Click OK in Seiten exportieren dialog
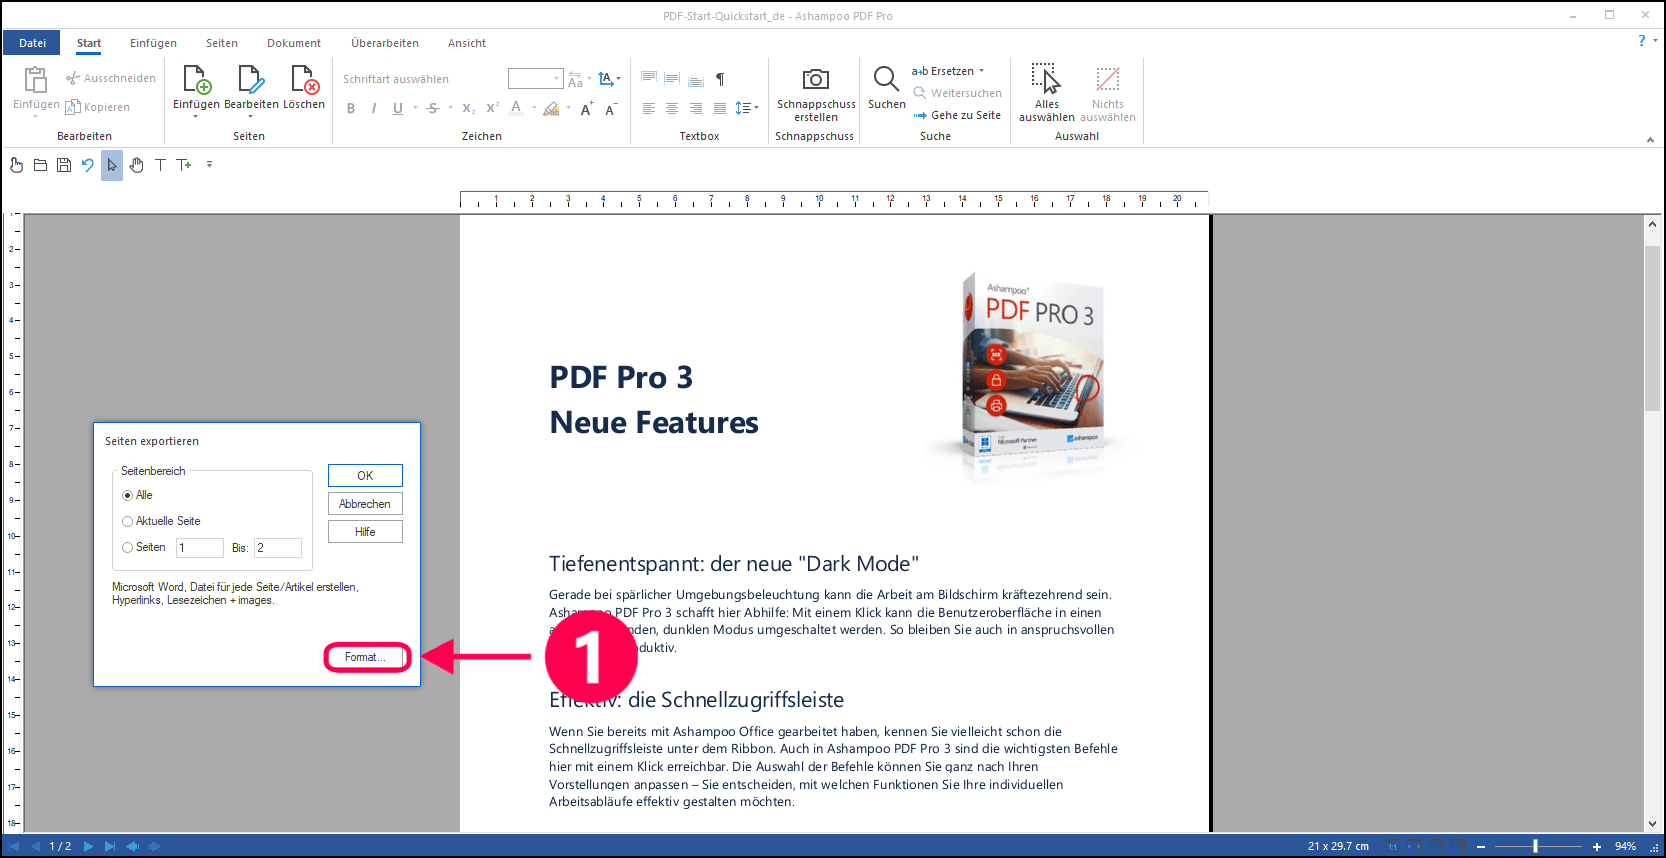Screen dimensions: 1666x858 [x=365, y=476]
